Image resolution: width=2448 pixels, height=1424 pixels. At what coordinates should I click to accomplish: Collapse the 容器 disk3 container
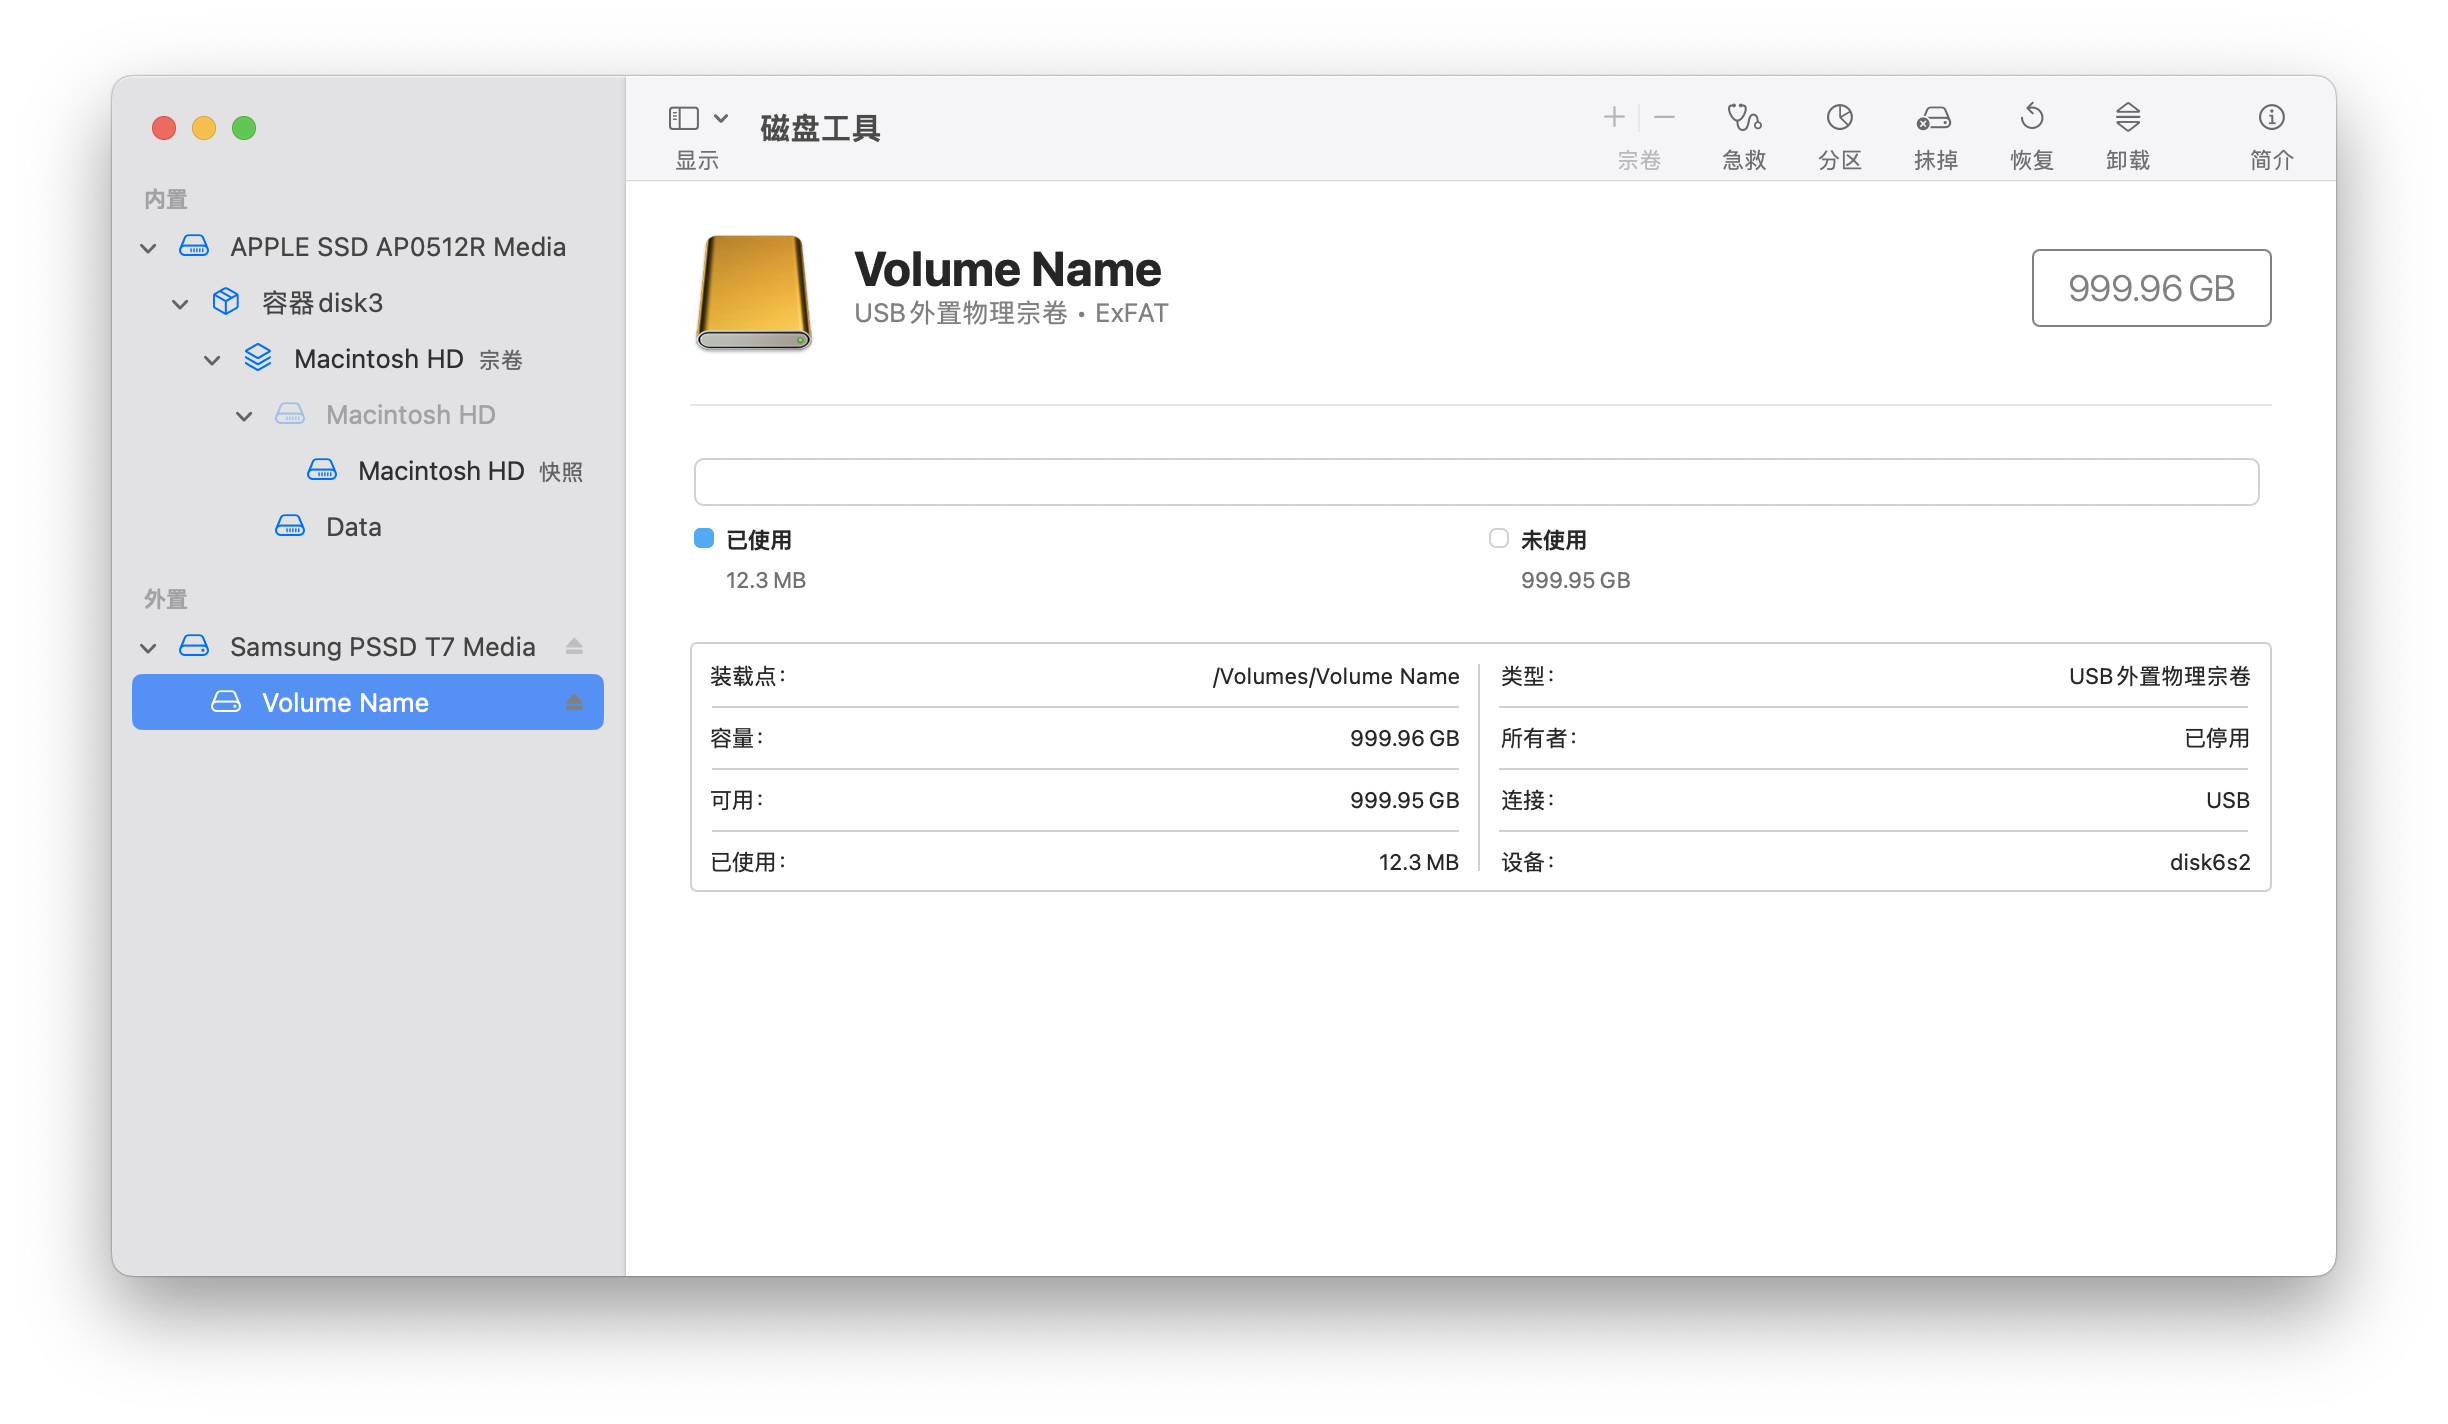coord(180,304)
